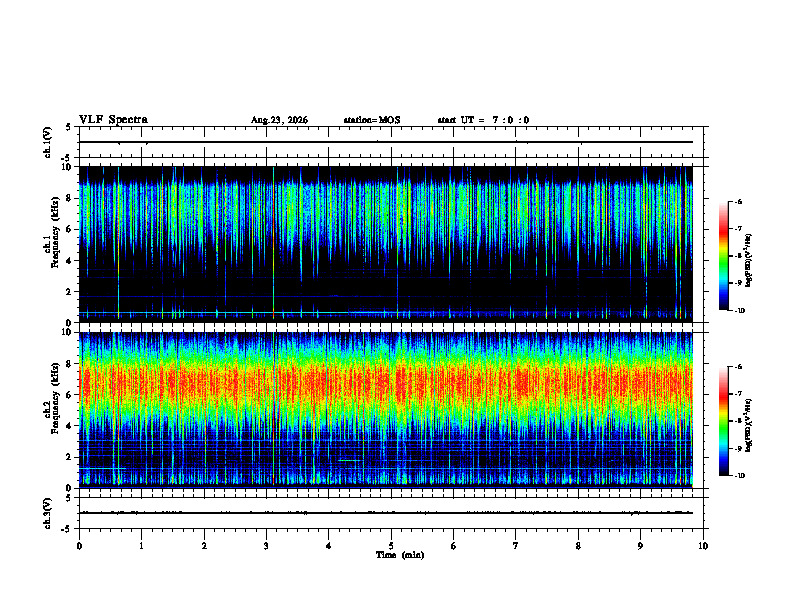Click the "VLF Spectra" title text
Viewport: 792px width, 612px height.
[113, 120]
